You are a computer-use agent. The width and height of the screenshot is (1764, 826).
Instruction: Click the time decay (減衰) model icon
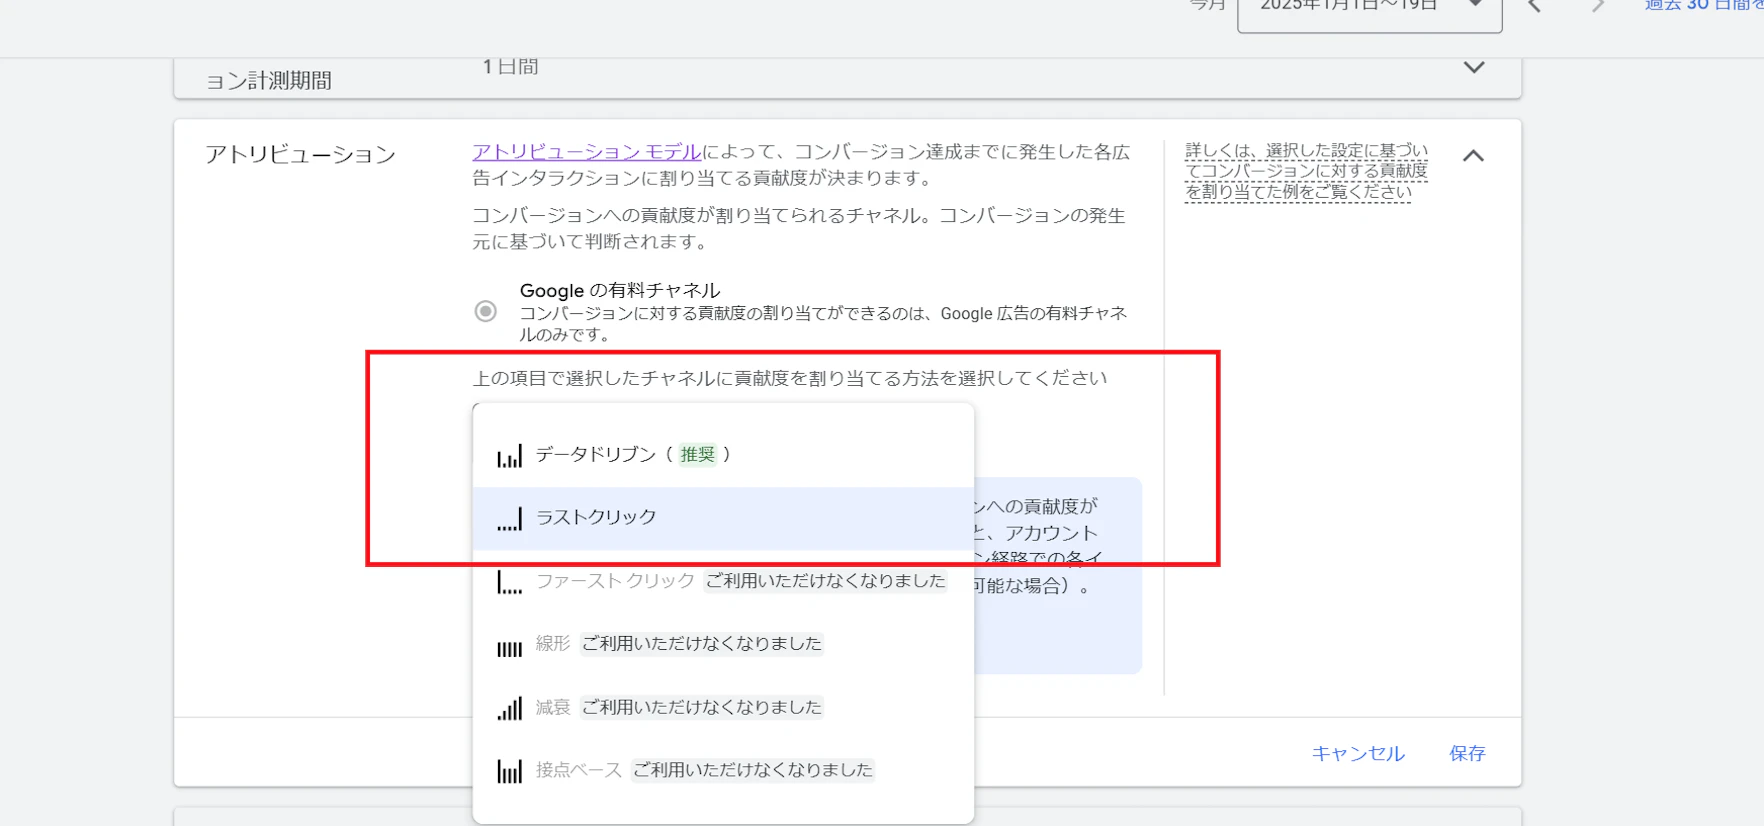509,709
